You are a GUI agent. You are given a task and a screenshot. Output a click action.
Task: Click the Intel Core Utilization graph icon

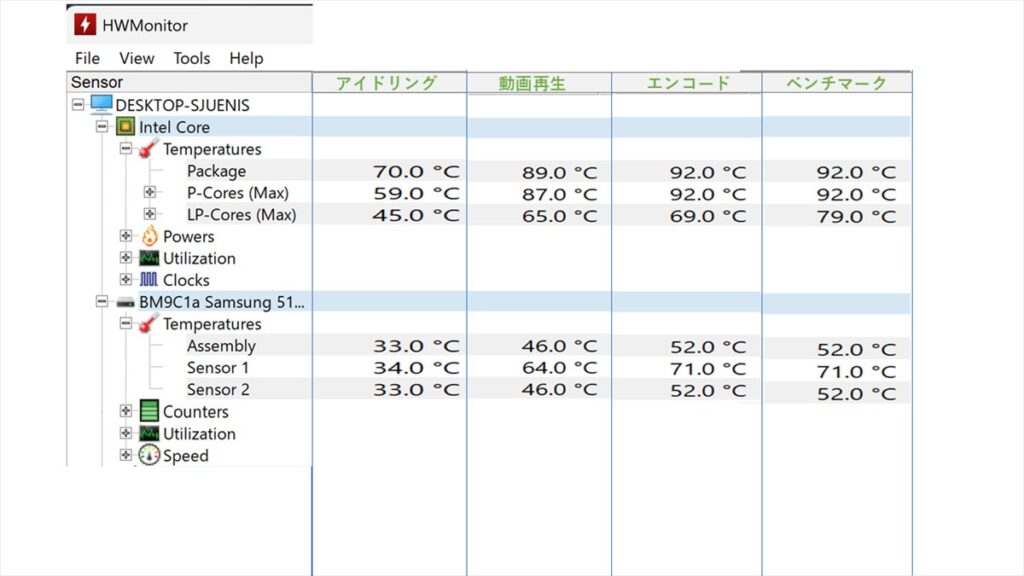tap(149, 258)
